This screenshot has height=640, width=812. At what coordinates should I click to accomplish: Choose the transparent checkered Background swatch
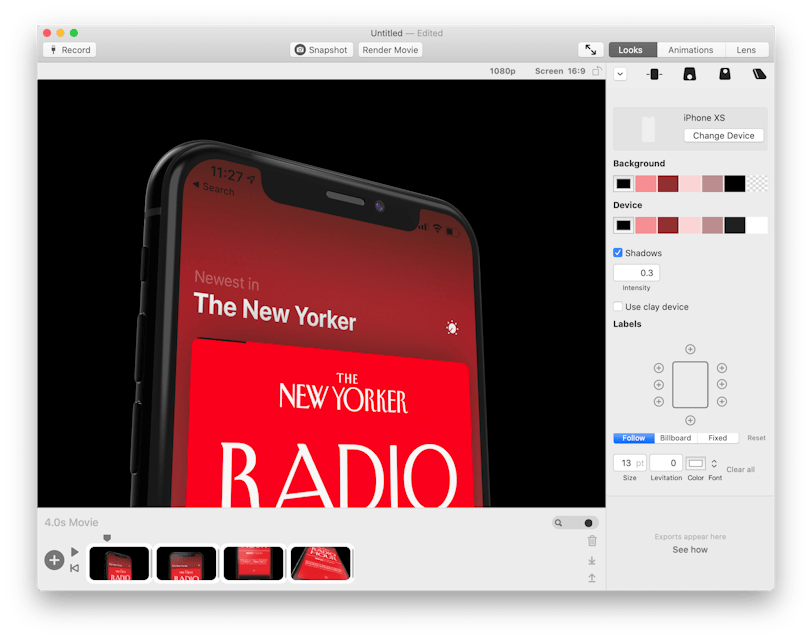(x=757, y=183)
